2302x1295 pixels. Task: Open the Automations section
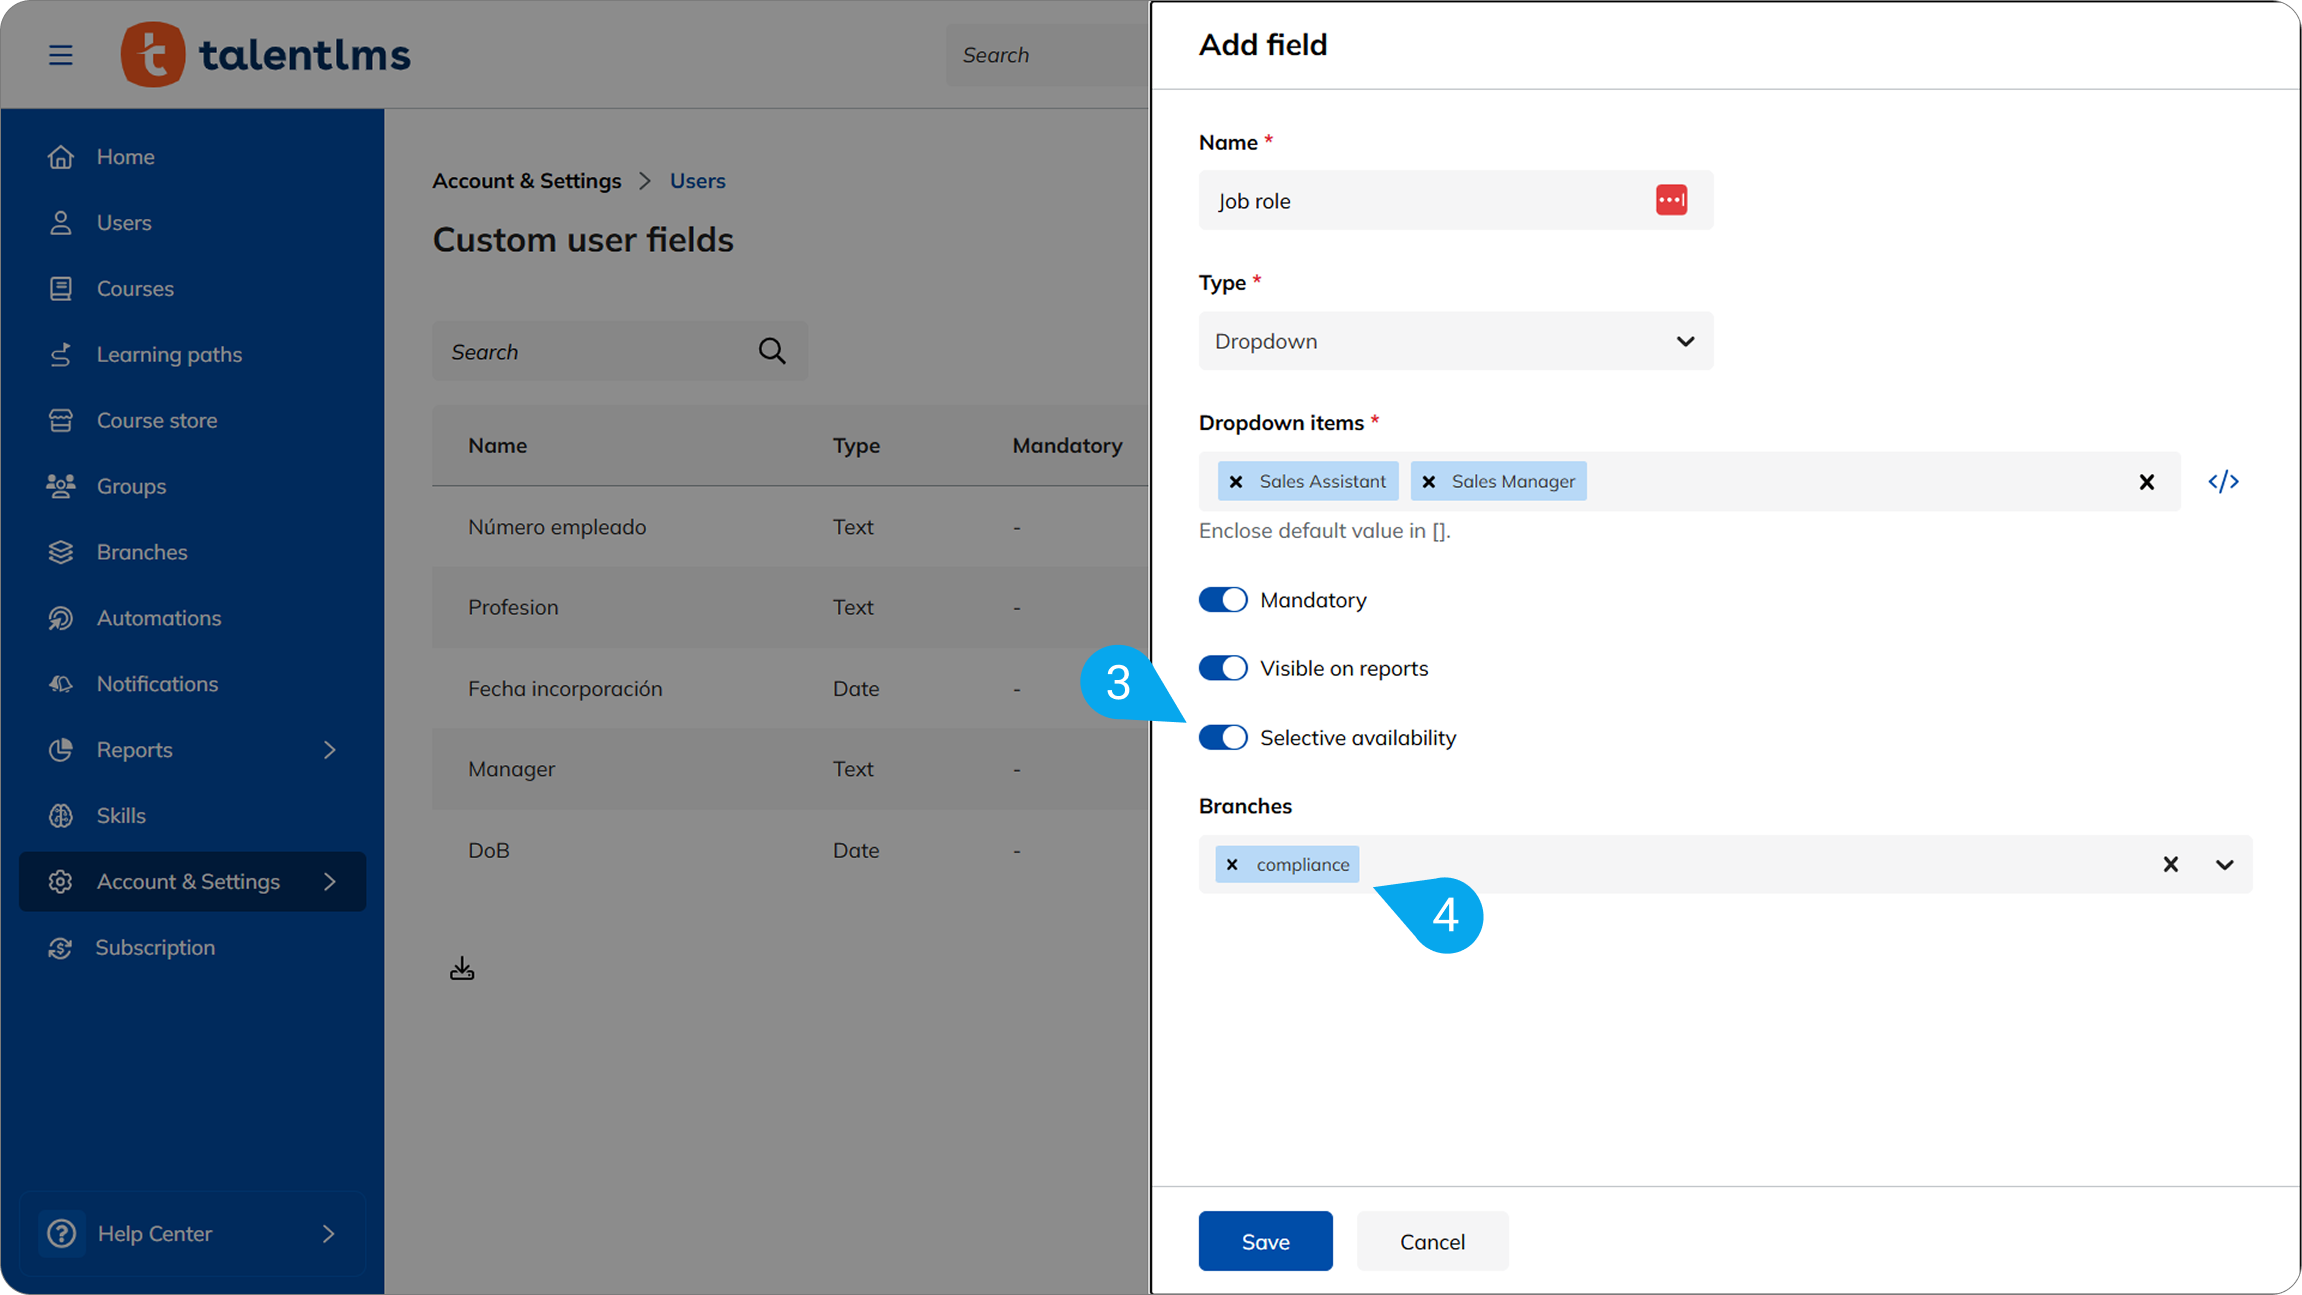pos(61,618)
